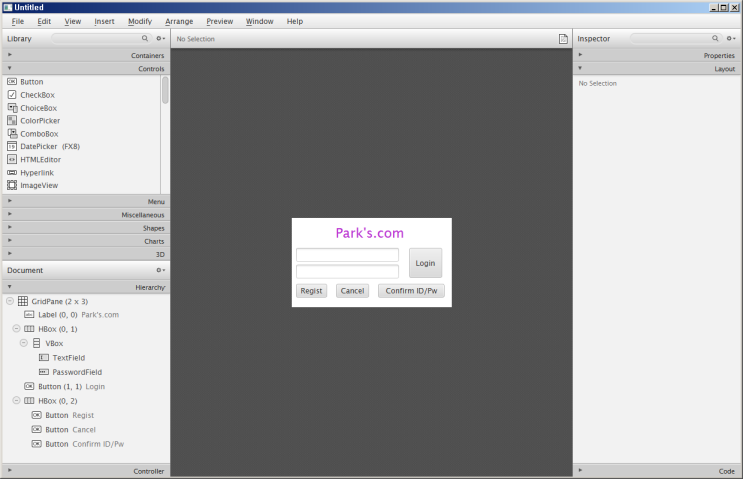Viewport: 743px width, 479px height.
Task: Click the Button control icon in Library
Action: 12,81
